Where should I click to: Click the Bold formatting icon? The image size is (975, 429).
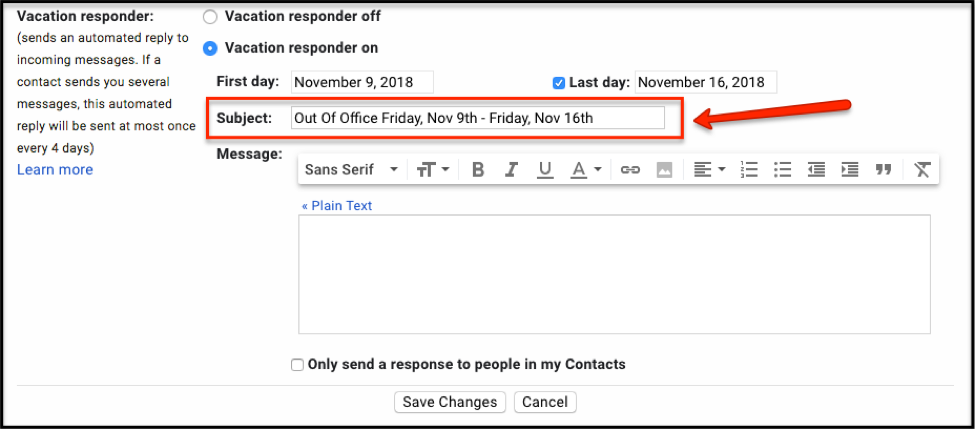[x=478, y=170]
